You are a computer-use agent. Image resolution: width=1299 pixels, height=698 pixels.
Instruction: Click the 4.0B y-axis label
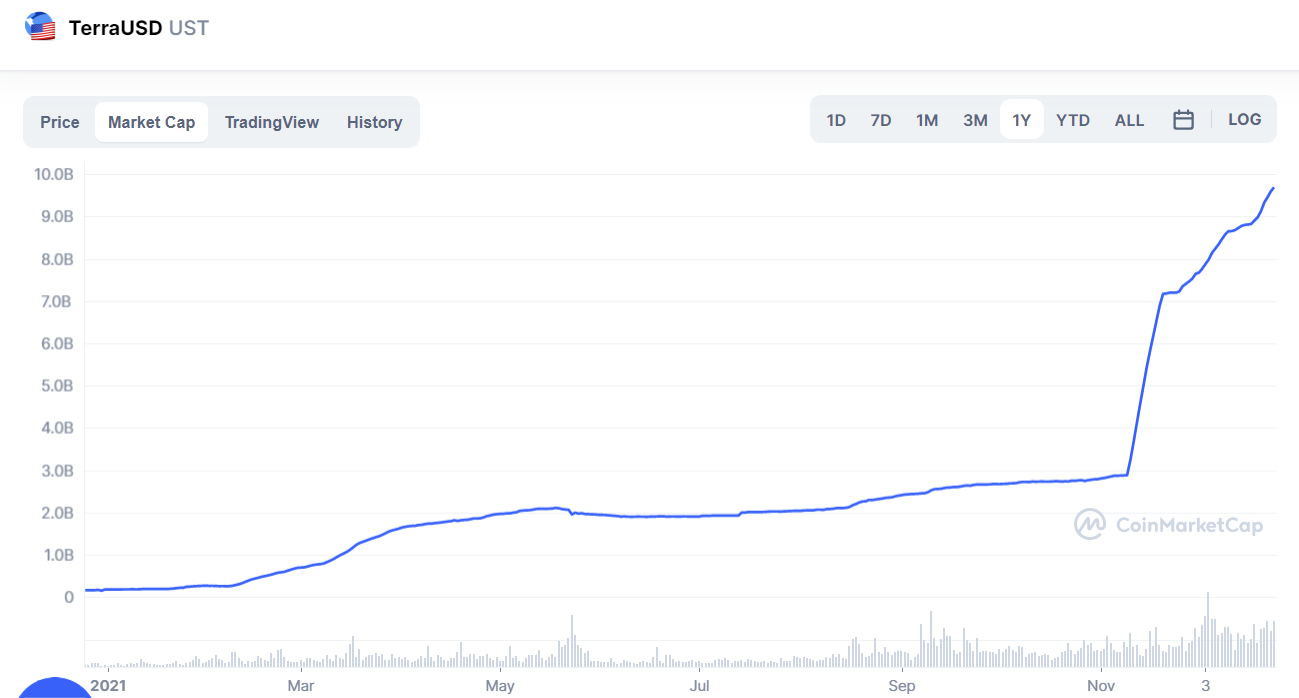click(x=55, y=428)
